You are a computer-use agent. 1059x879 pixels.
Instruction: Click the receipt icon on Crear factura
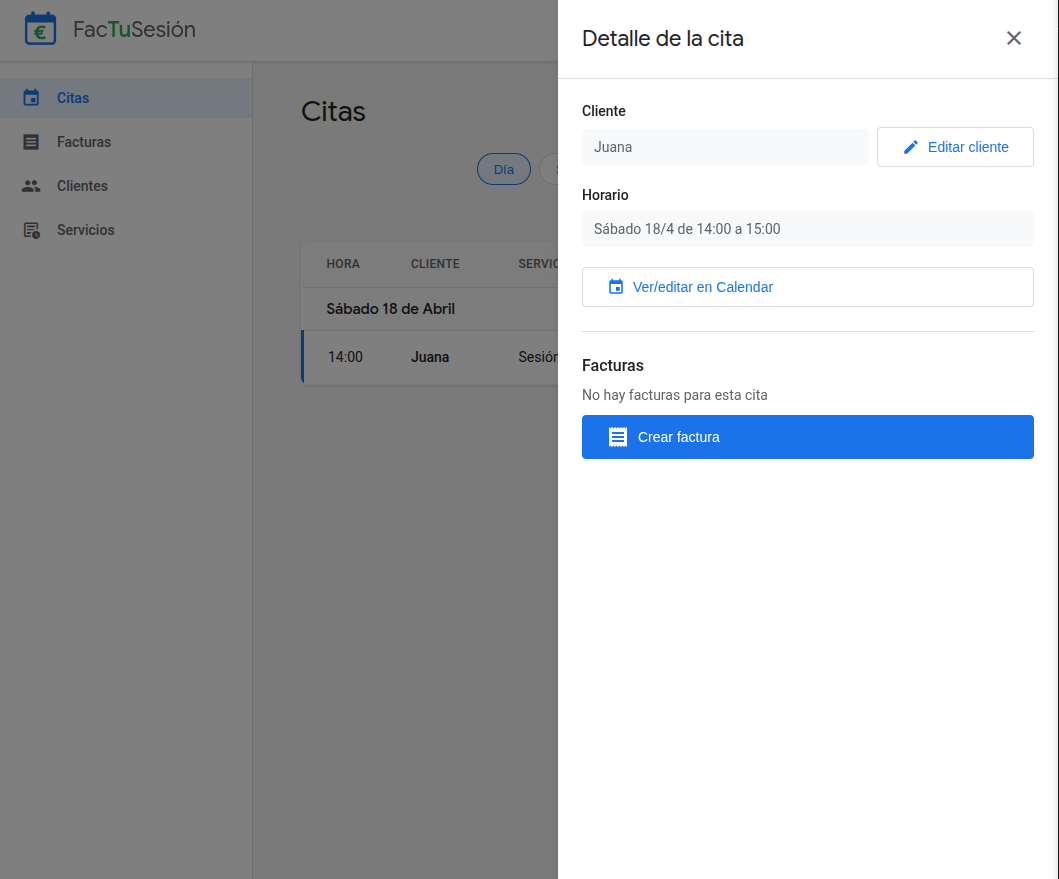(618, 437)
